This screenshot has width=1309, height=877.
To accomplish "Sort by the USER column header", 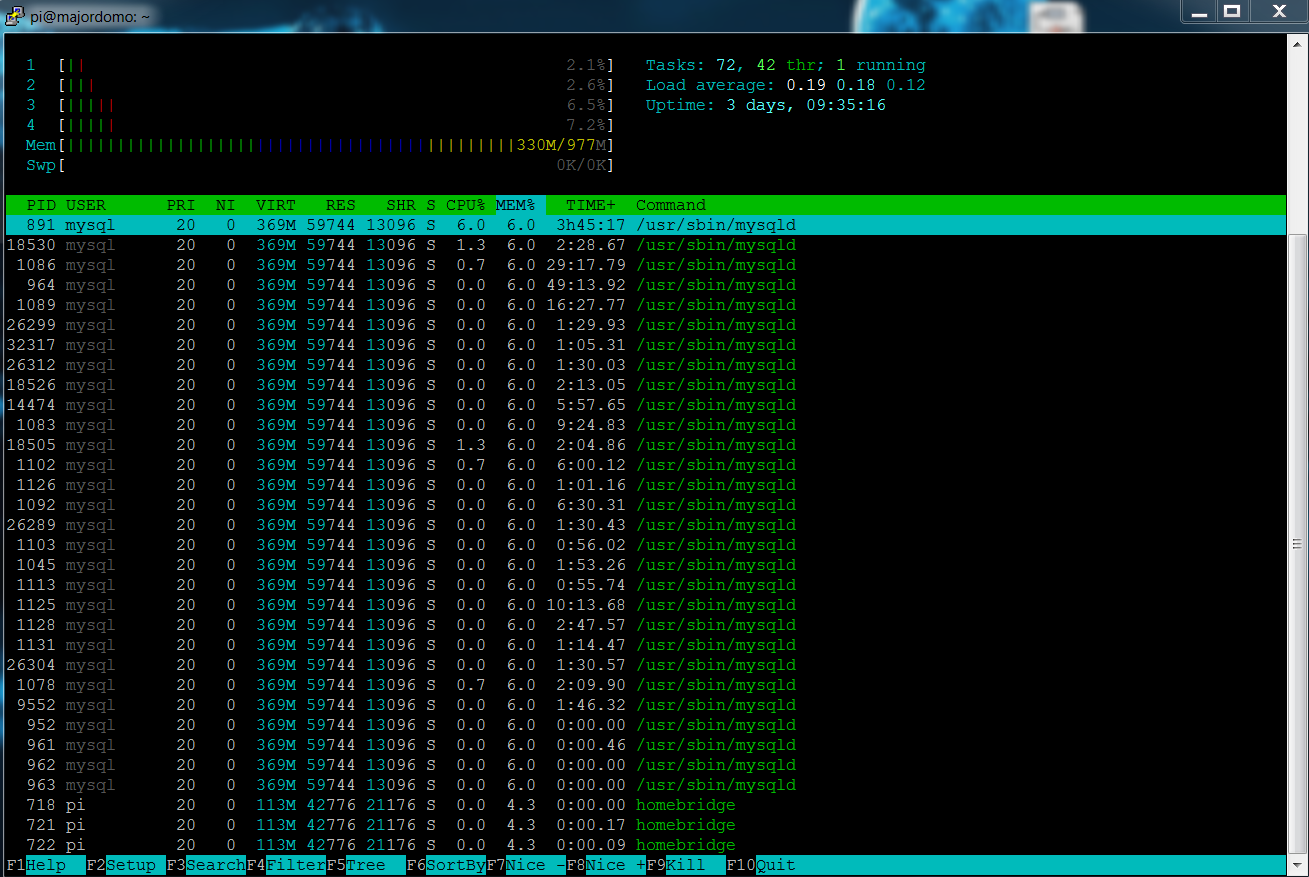I will pyautogui.click(x=86, y=205).
